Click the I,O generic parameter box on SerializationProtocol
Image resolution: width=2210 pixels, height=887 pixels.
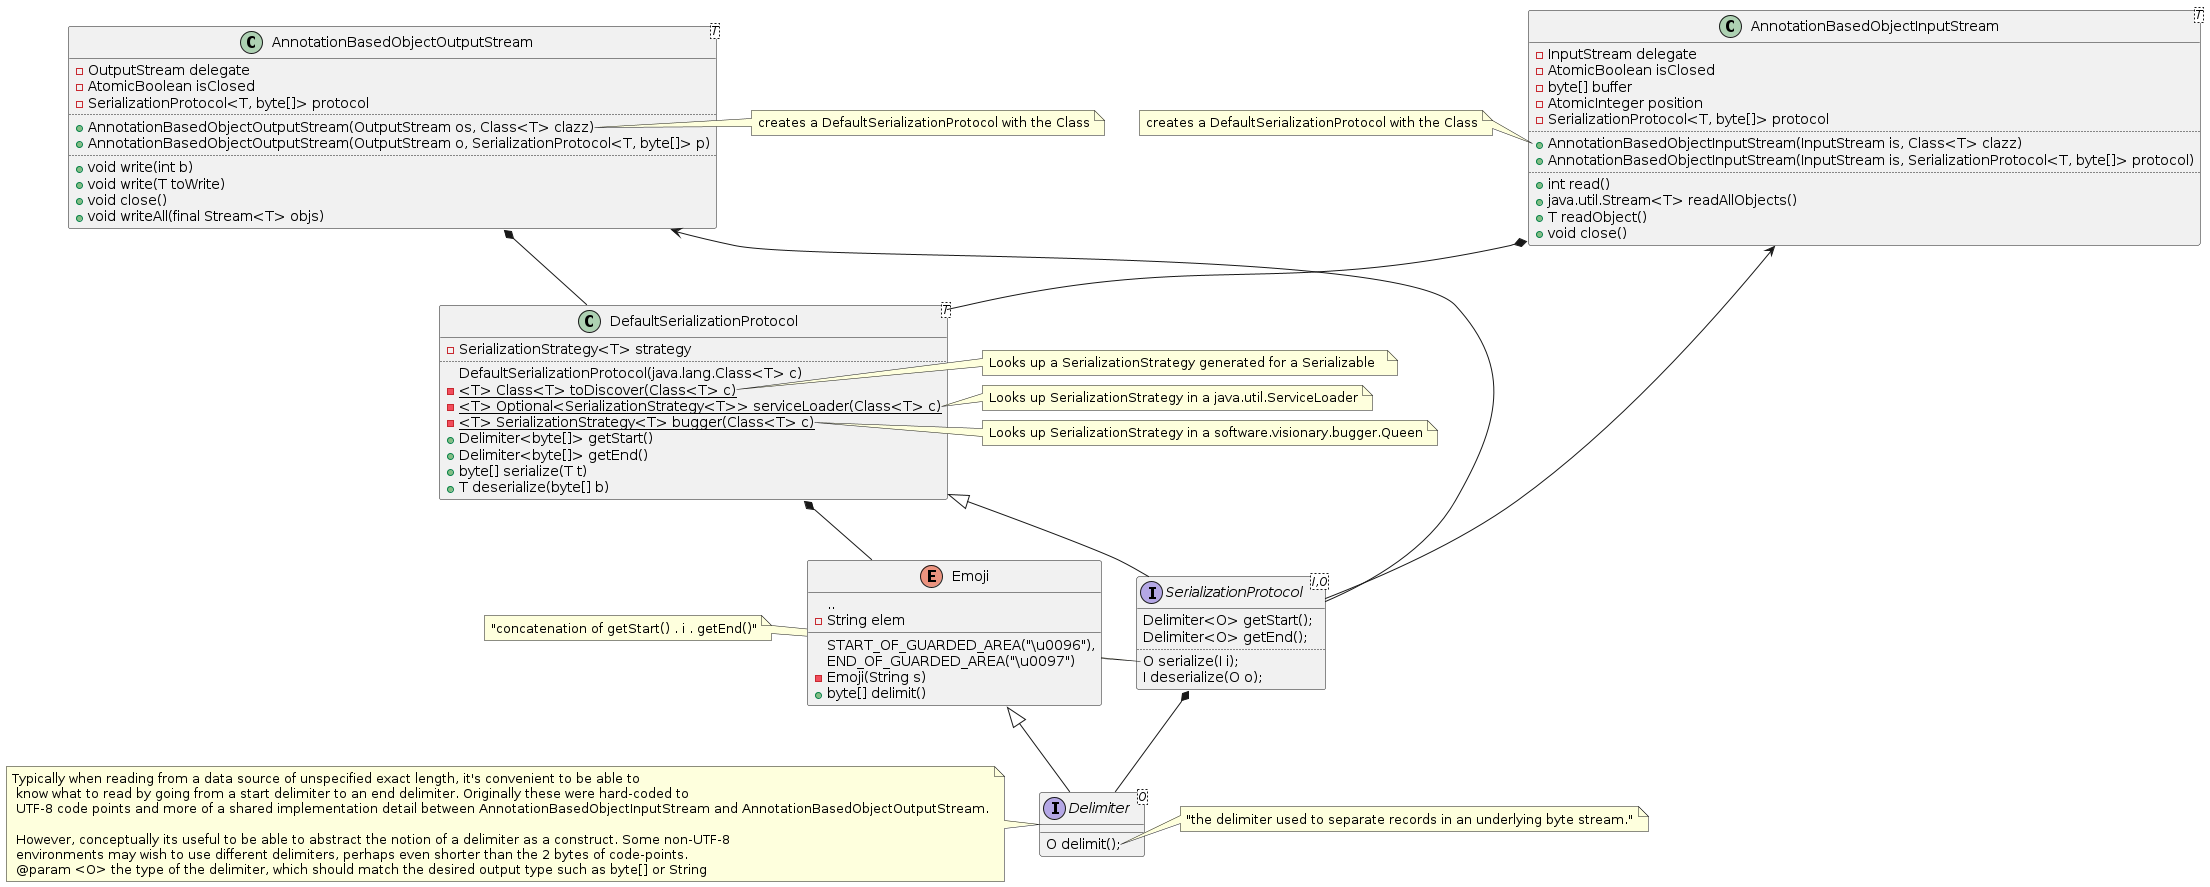click(x=1319, y=581)
